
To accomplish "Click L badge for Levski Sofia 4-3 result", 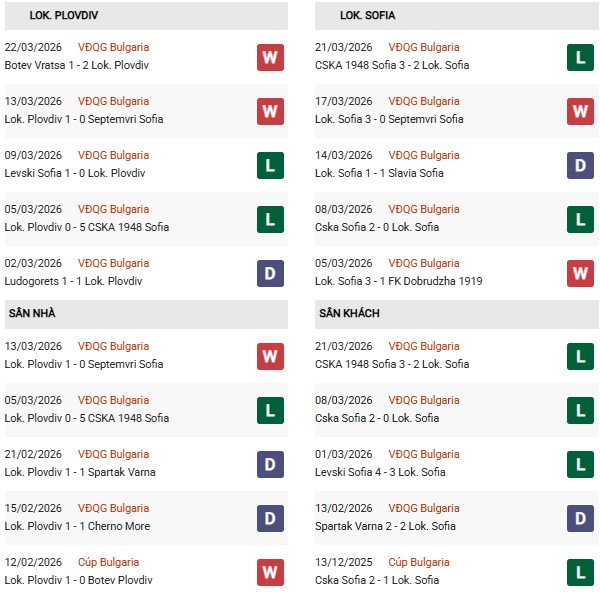I will click(x=581, y=464).
